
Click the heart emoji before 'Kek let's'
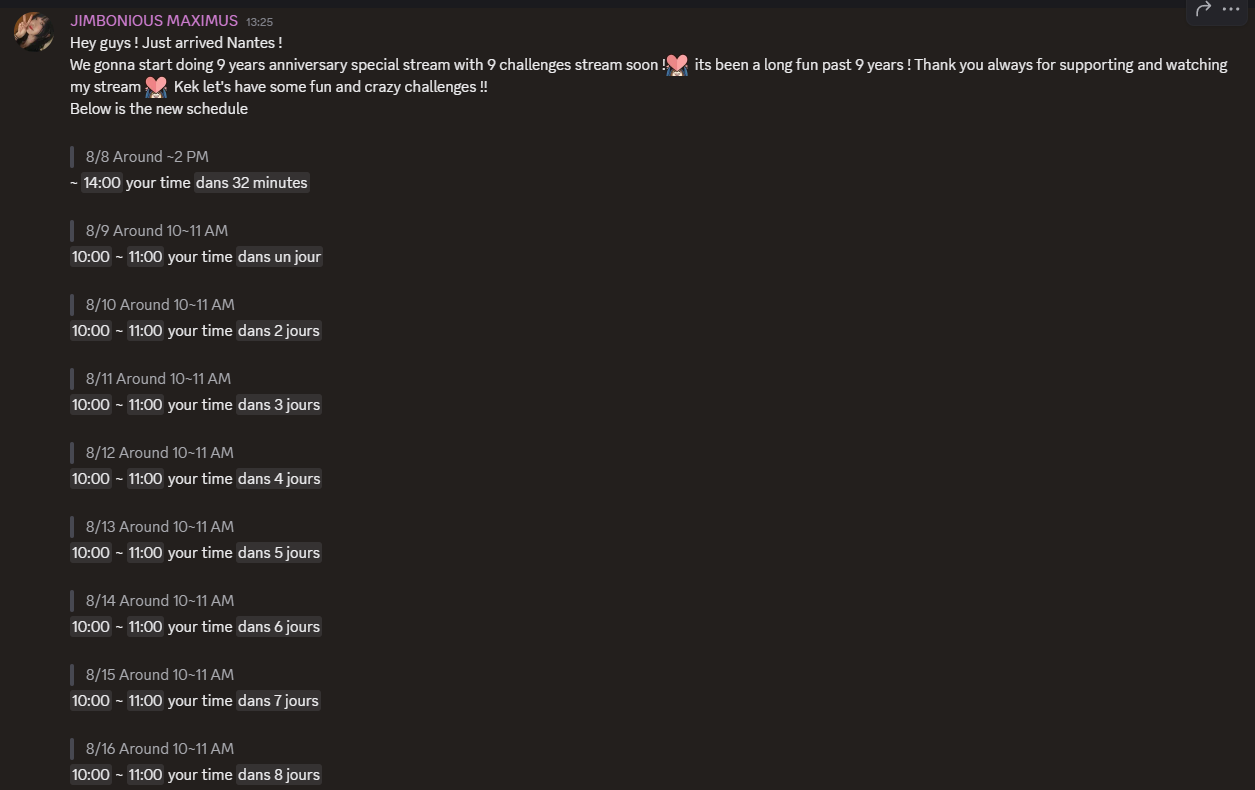coord(156,87)
